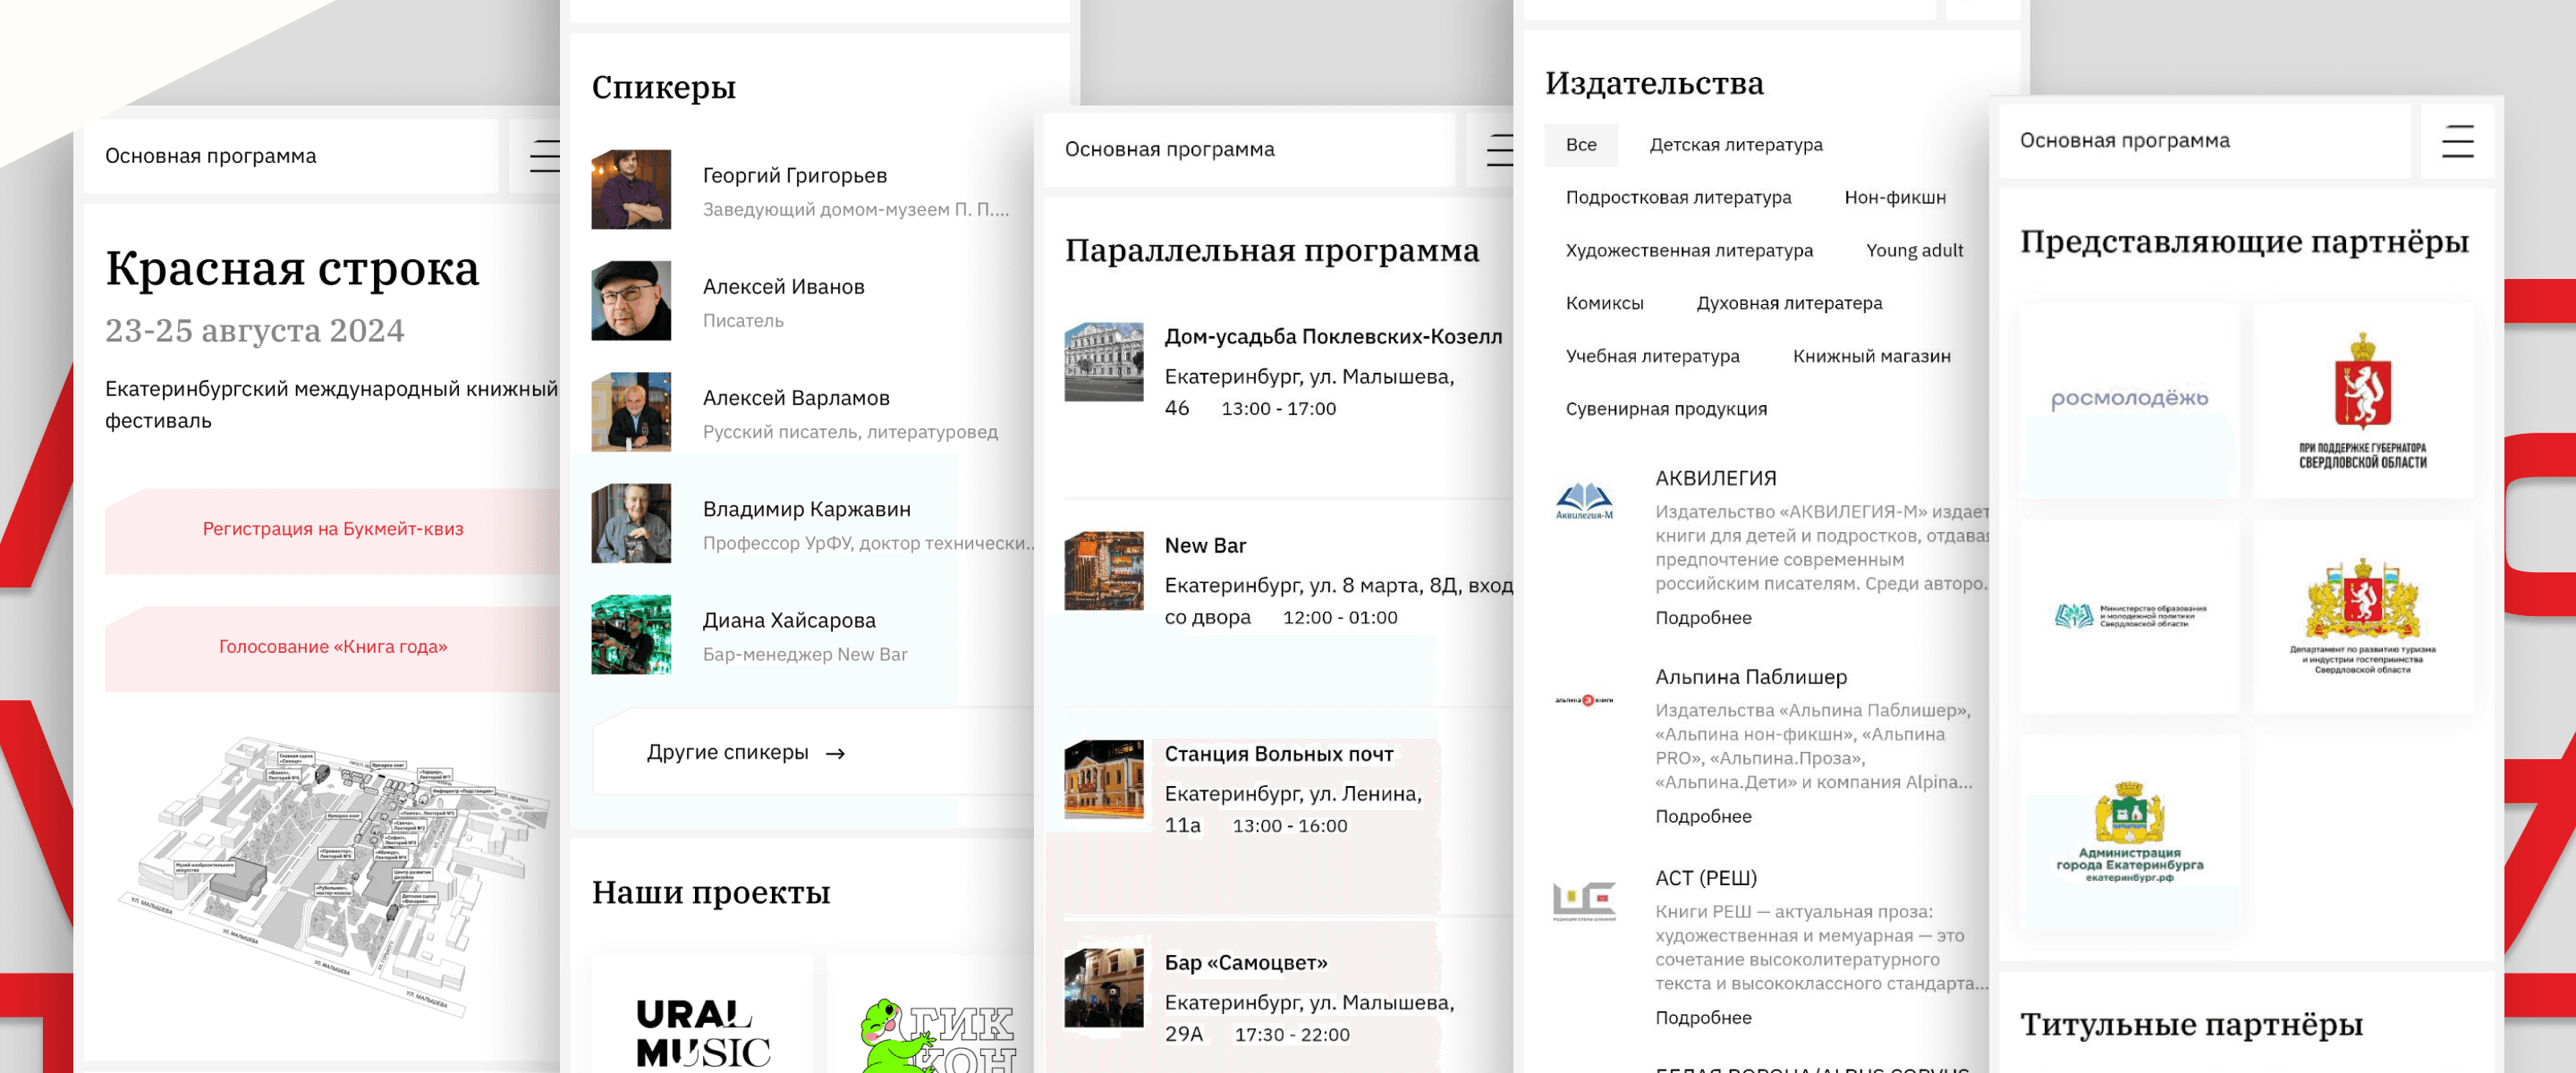The height and width of the screenshot is (1073, 2576).
Task: Select the Детская литература filter
Action: pyautogui.click(x=1735, y=145)
